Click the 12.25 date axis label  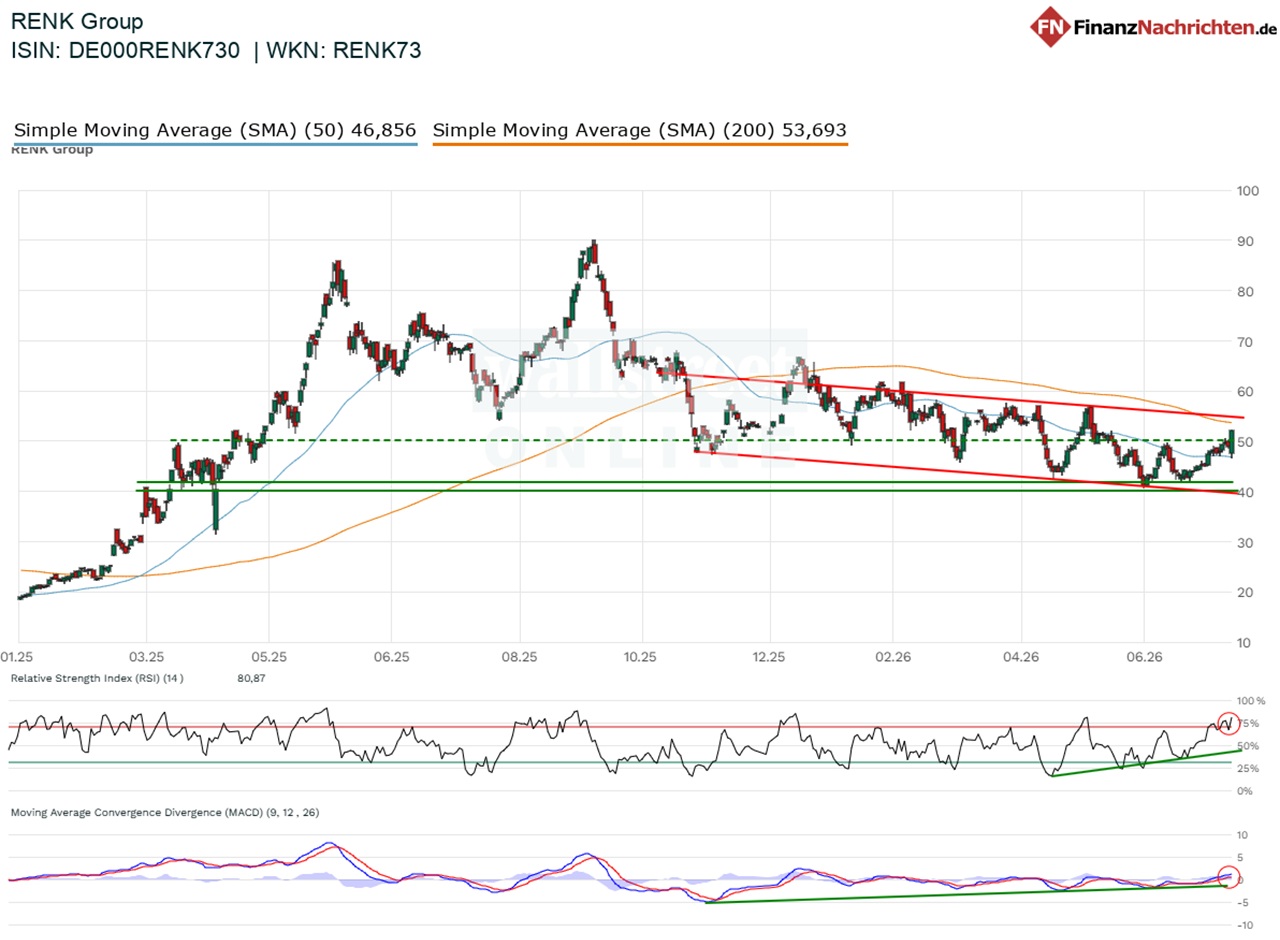click(768, 657)
